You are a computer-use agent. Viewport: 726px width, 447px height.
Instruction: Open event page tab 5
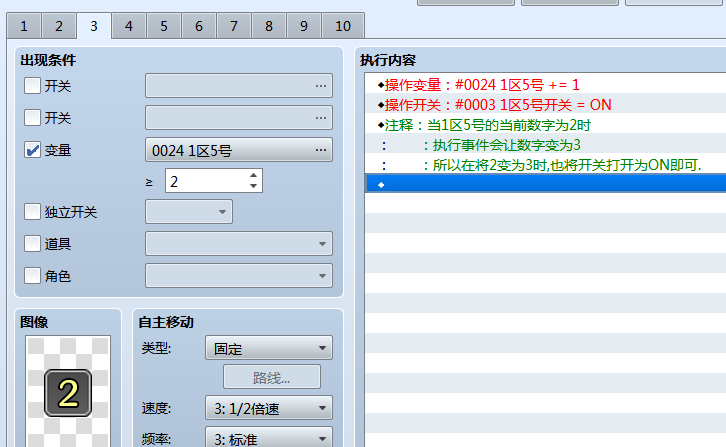point(164,26)
